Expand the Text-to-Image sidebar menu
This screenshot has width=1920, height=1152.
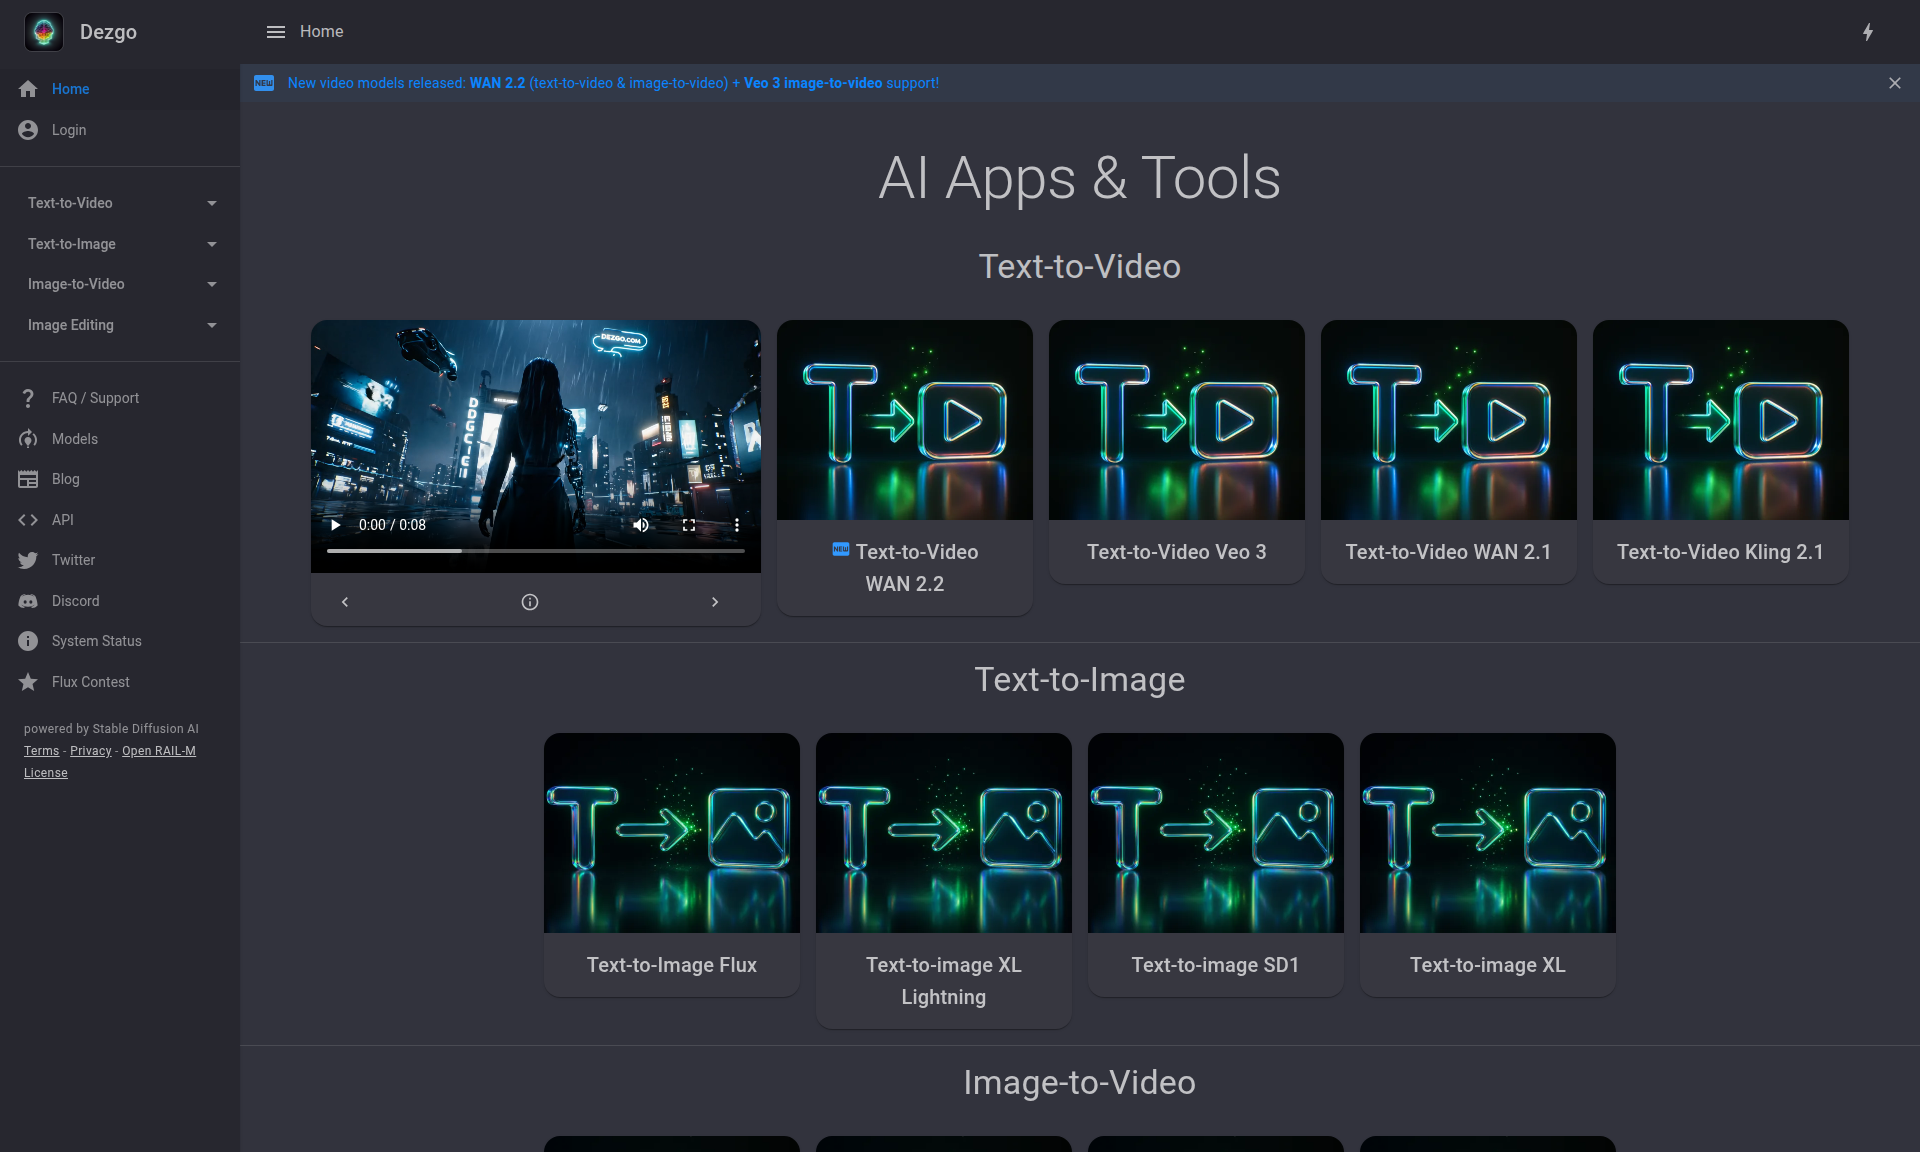point(120,244)
